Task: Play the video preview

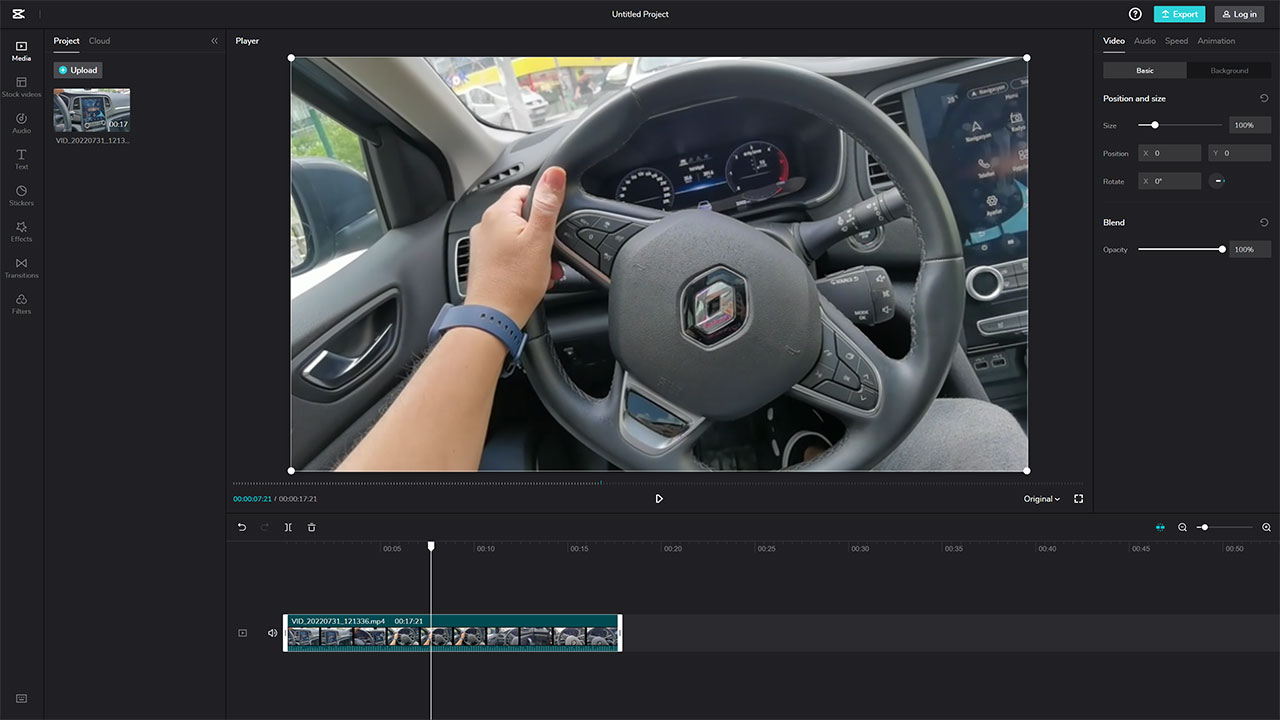Action: click(x=659, y=498)
